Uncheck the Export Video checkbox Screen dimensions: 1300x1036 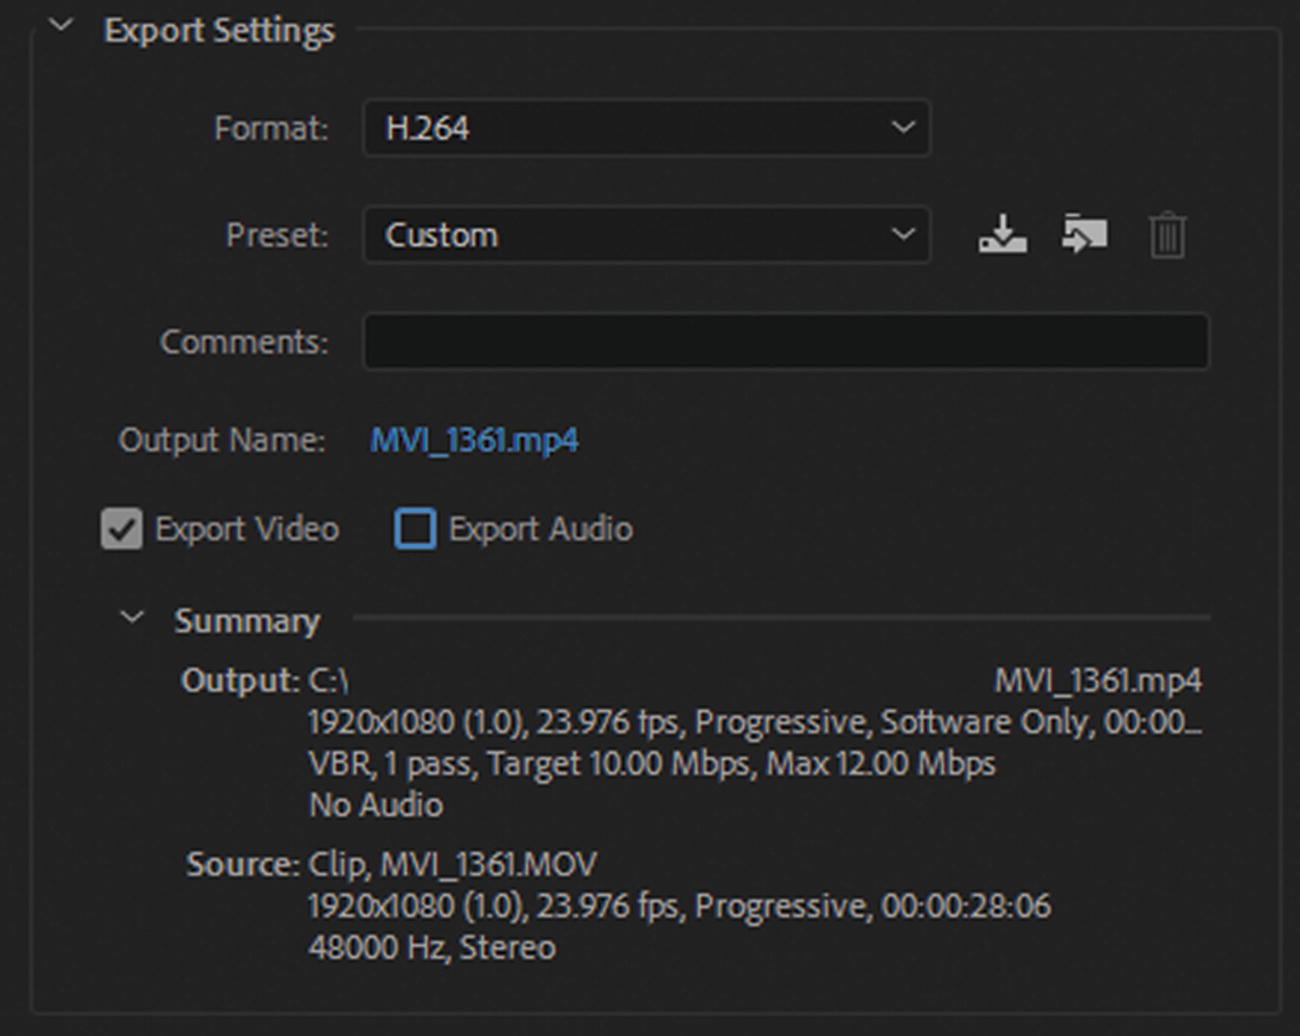click(x=122, y=529)
